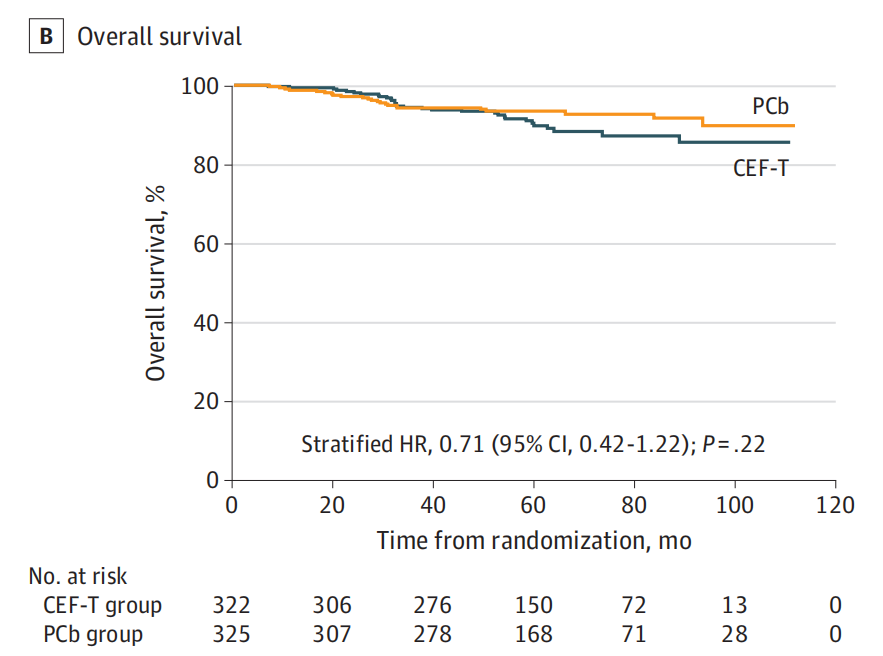Click the 150 at-risk count
Image resolution: width=883 pixels, height=656 pixels.
coord(533,605)
